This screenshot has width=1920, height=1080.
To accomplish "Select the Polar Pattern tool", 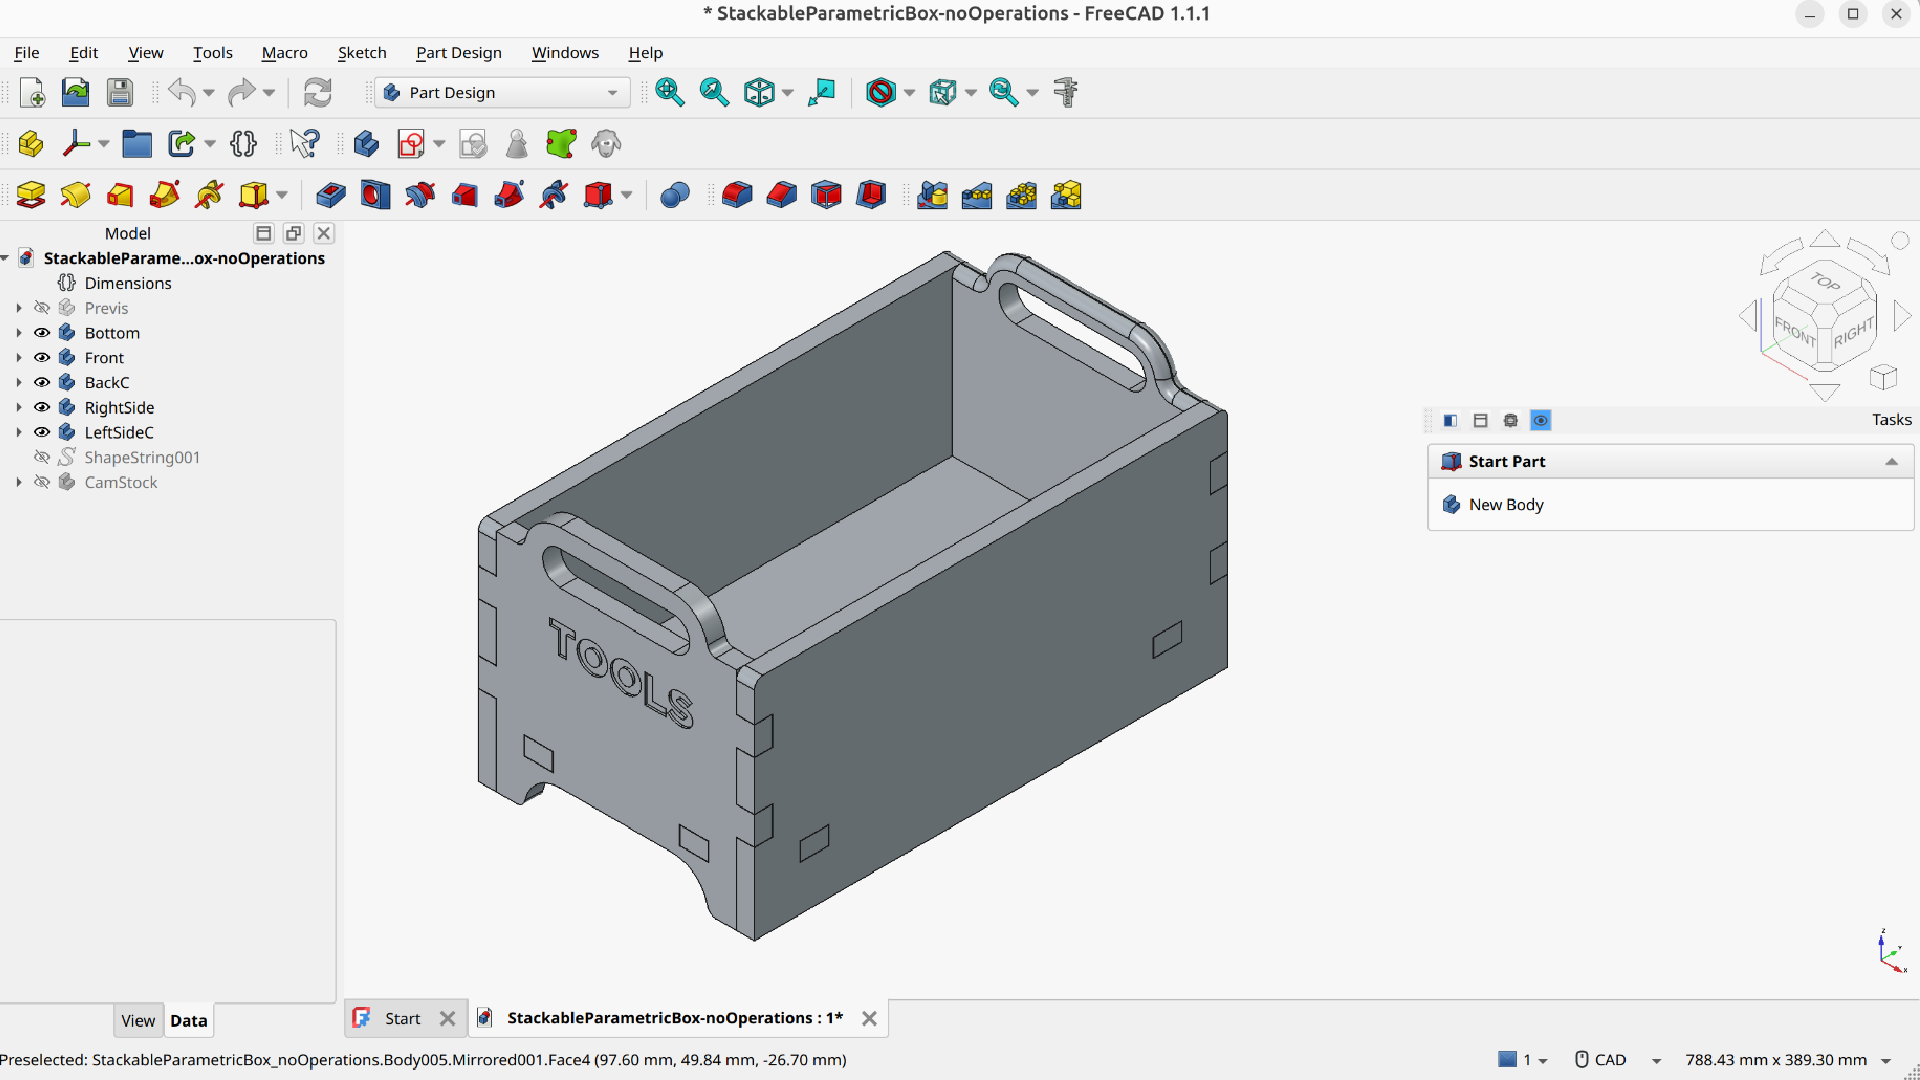I will point(1021,195).
